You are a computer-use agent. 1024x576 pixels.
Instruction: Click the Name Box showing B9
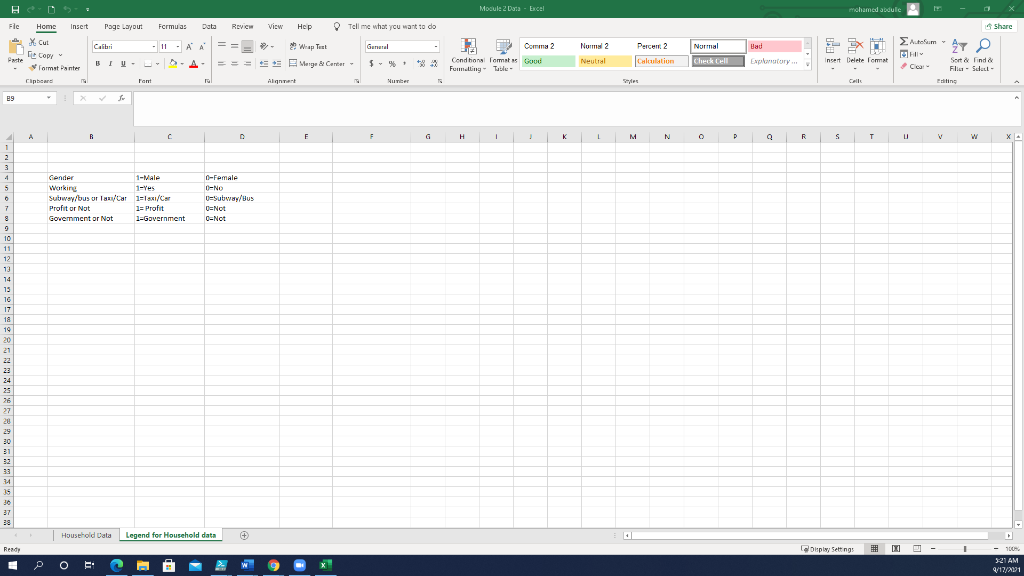click(x=26, y=97)
